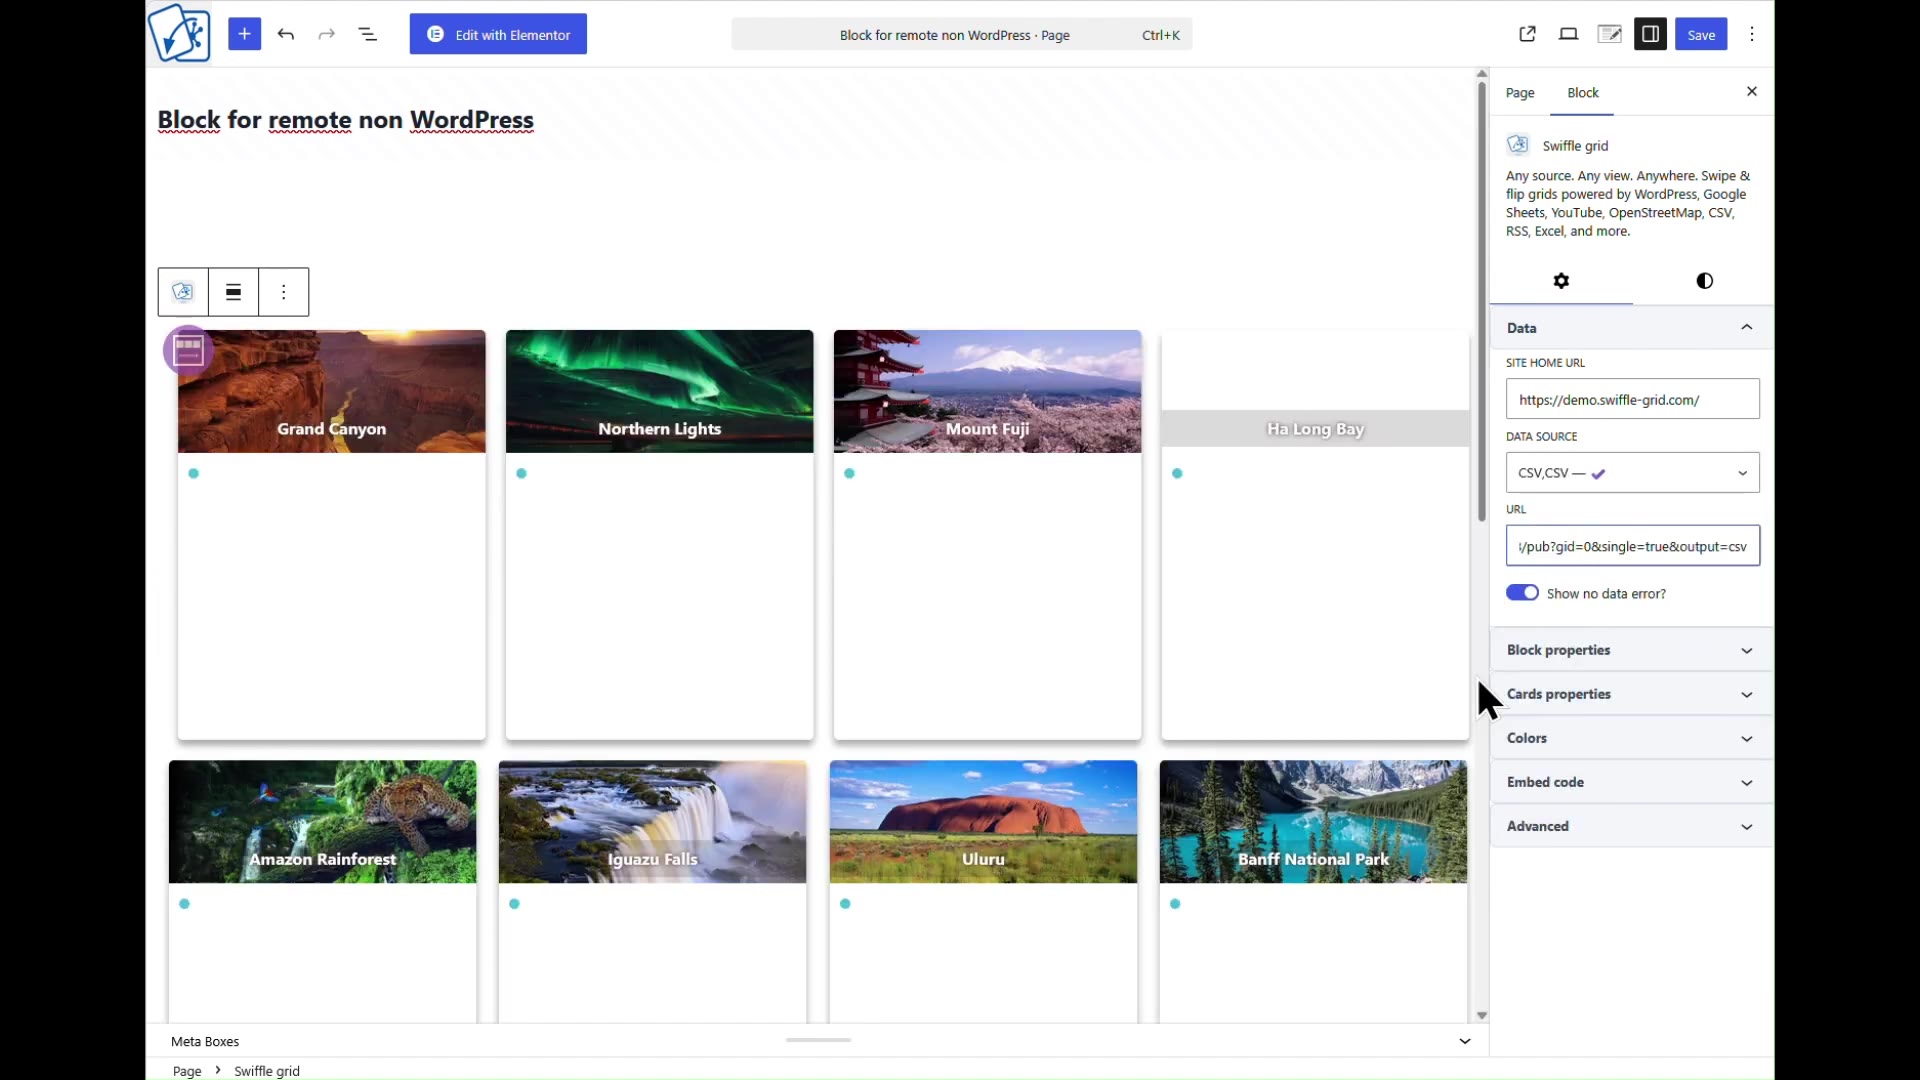Expand the Embed code section
1920x1080 pixels.
pos(1632,782)
